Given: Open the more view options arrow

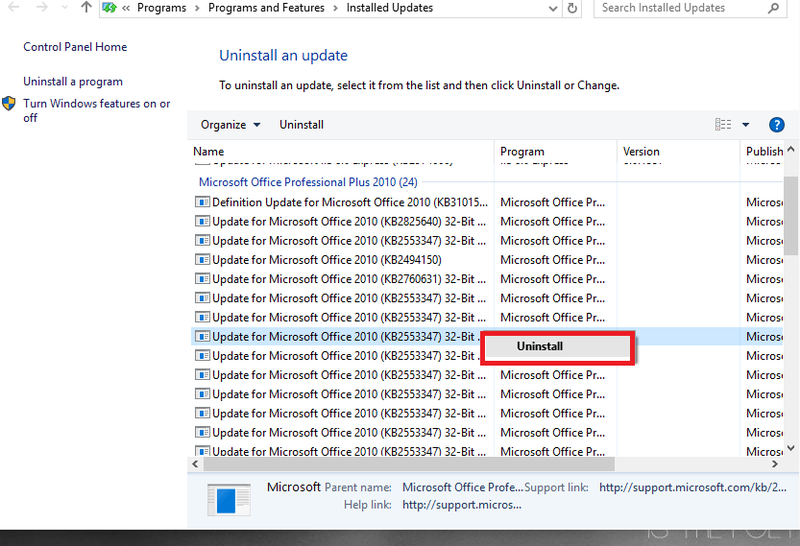Looking at the screenshot, I should click(745, 125).
